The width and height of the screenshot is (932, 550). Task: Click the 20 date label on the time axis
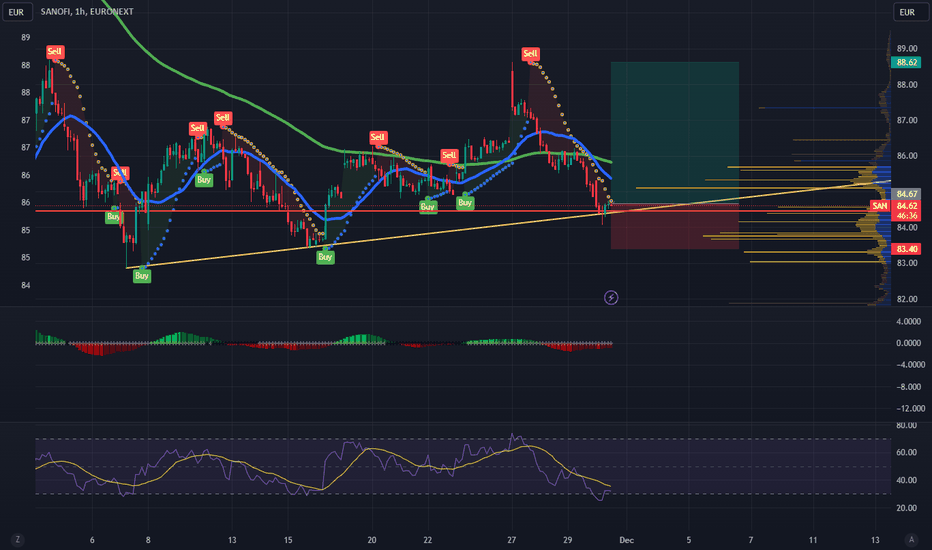click(371, 540)
